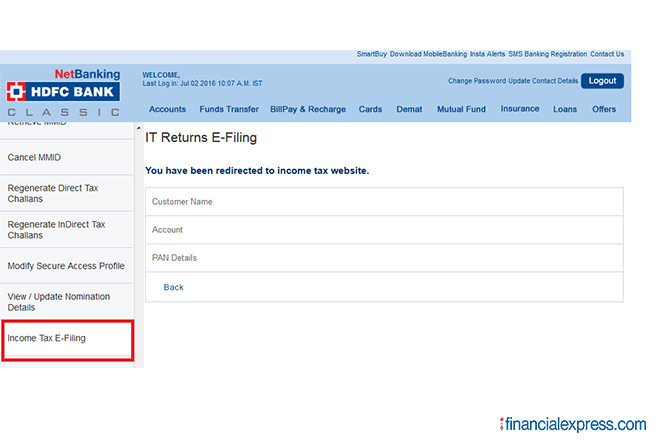Open the Insurance menu

[519, 109]
